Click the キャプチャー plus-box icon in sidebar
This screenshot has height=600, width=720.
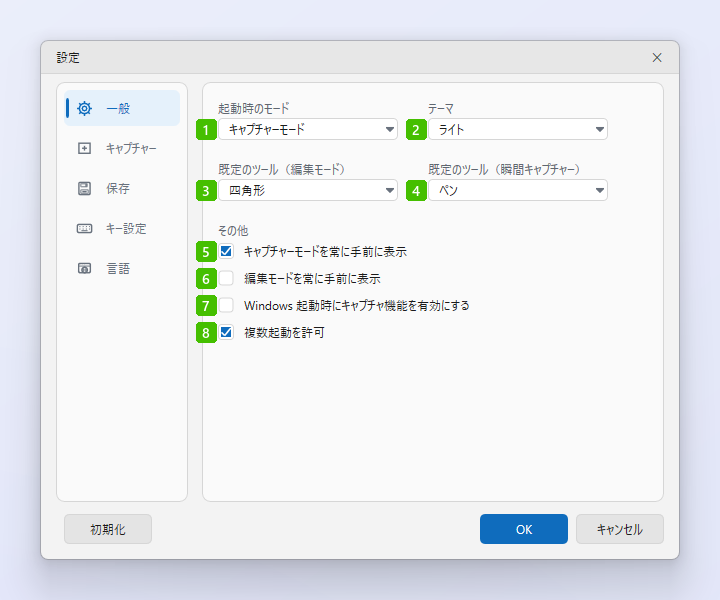84,148
